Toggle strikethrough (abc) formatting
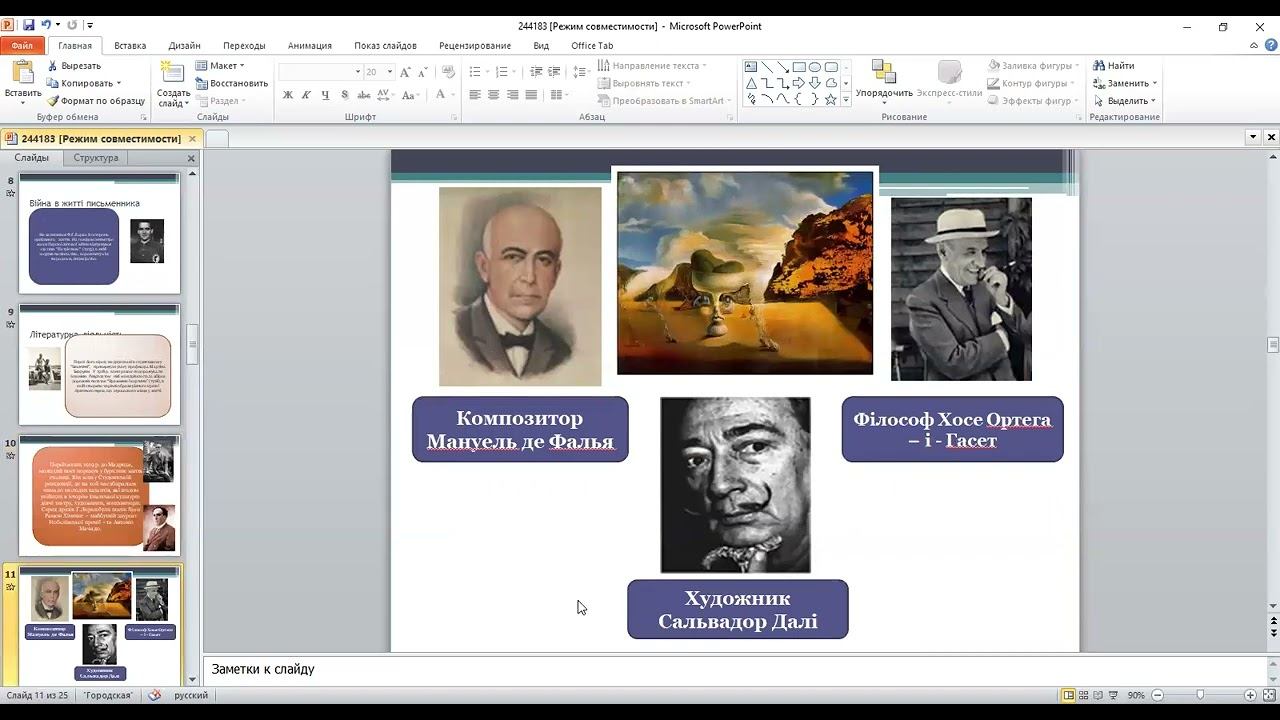1280x720 pixels. pyautogui.click(x=364, y=95)
